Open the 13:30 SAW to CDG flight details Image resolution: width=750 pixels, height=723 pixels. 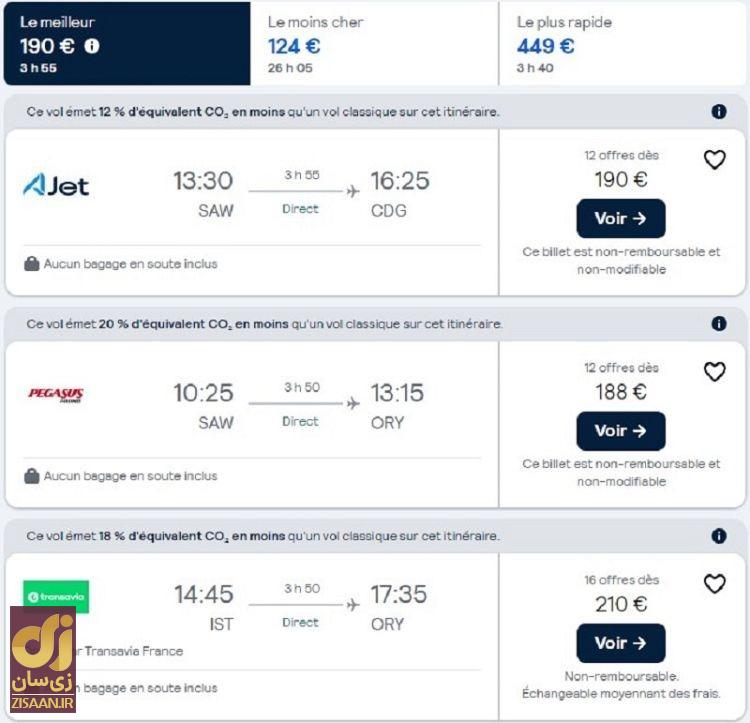(300, 194)
